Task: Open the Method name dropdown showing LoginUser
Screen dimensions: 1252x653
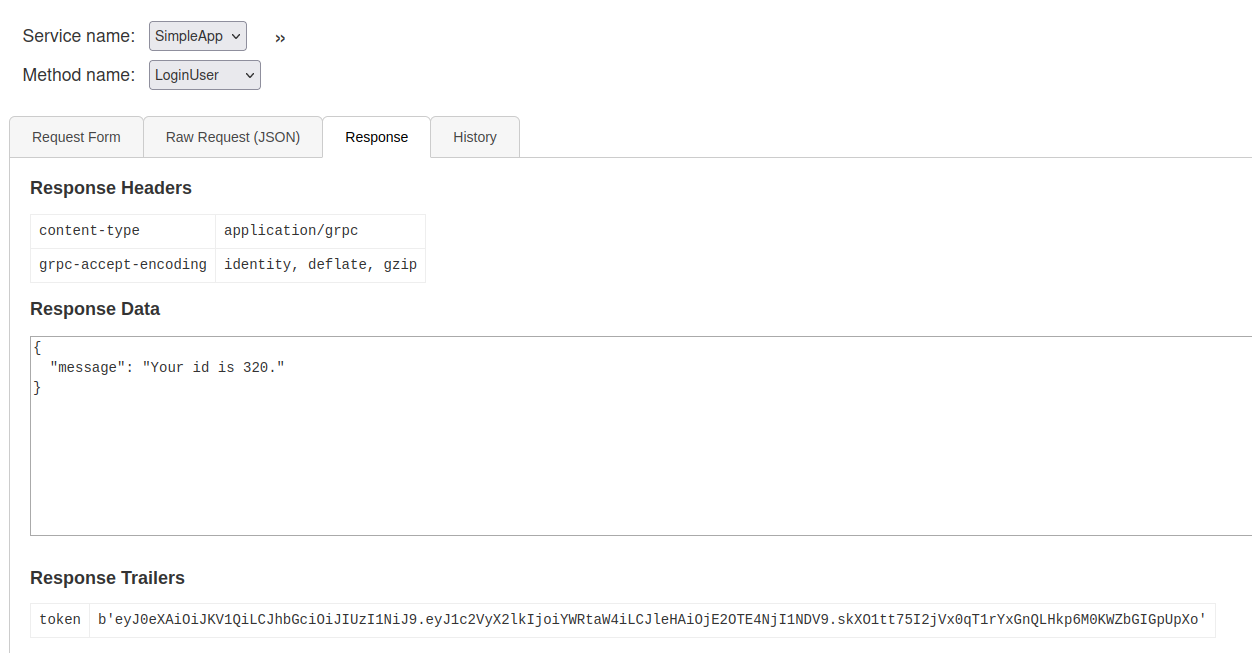Action: click(x=205, y=75)
